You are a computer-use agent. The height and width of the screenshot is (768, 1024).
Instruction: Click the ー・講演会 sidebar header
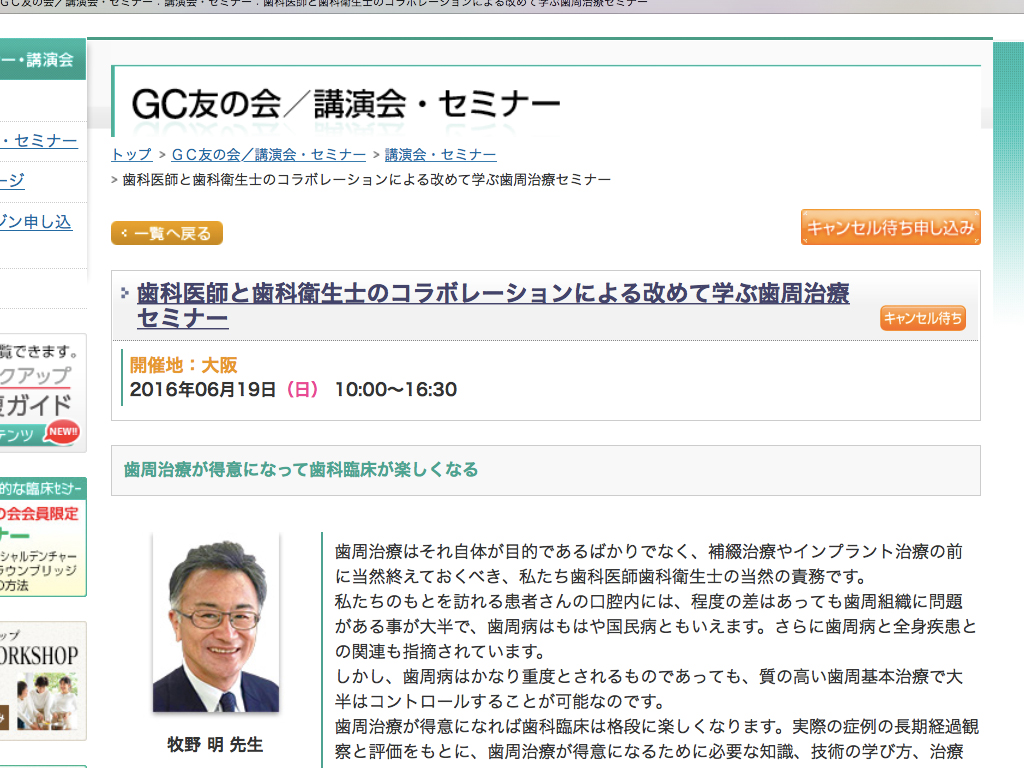(x=43, y=59)
